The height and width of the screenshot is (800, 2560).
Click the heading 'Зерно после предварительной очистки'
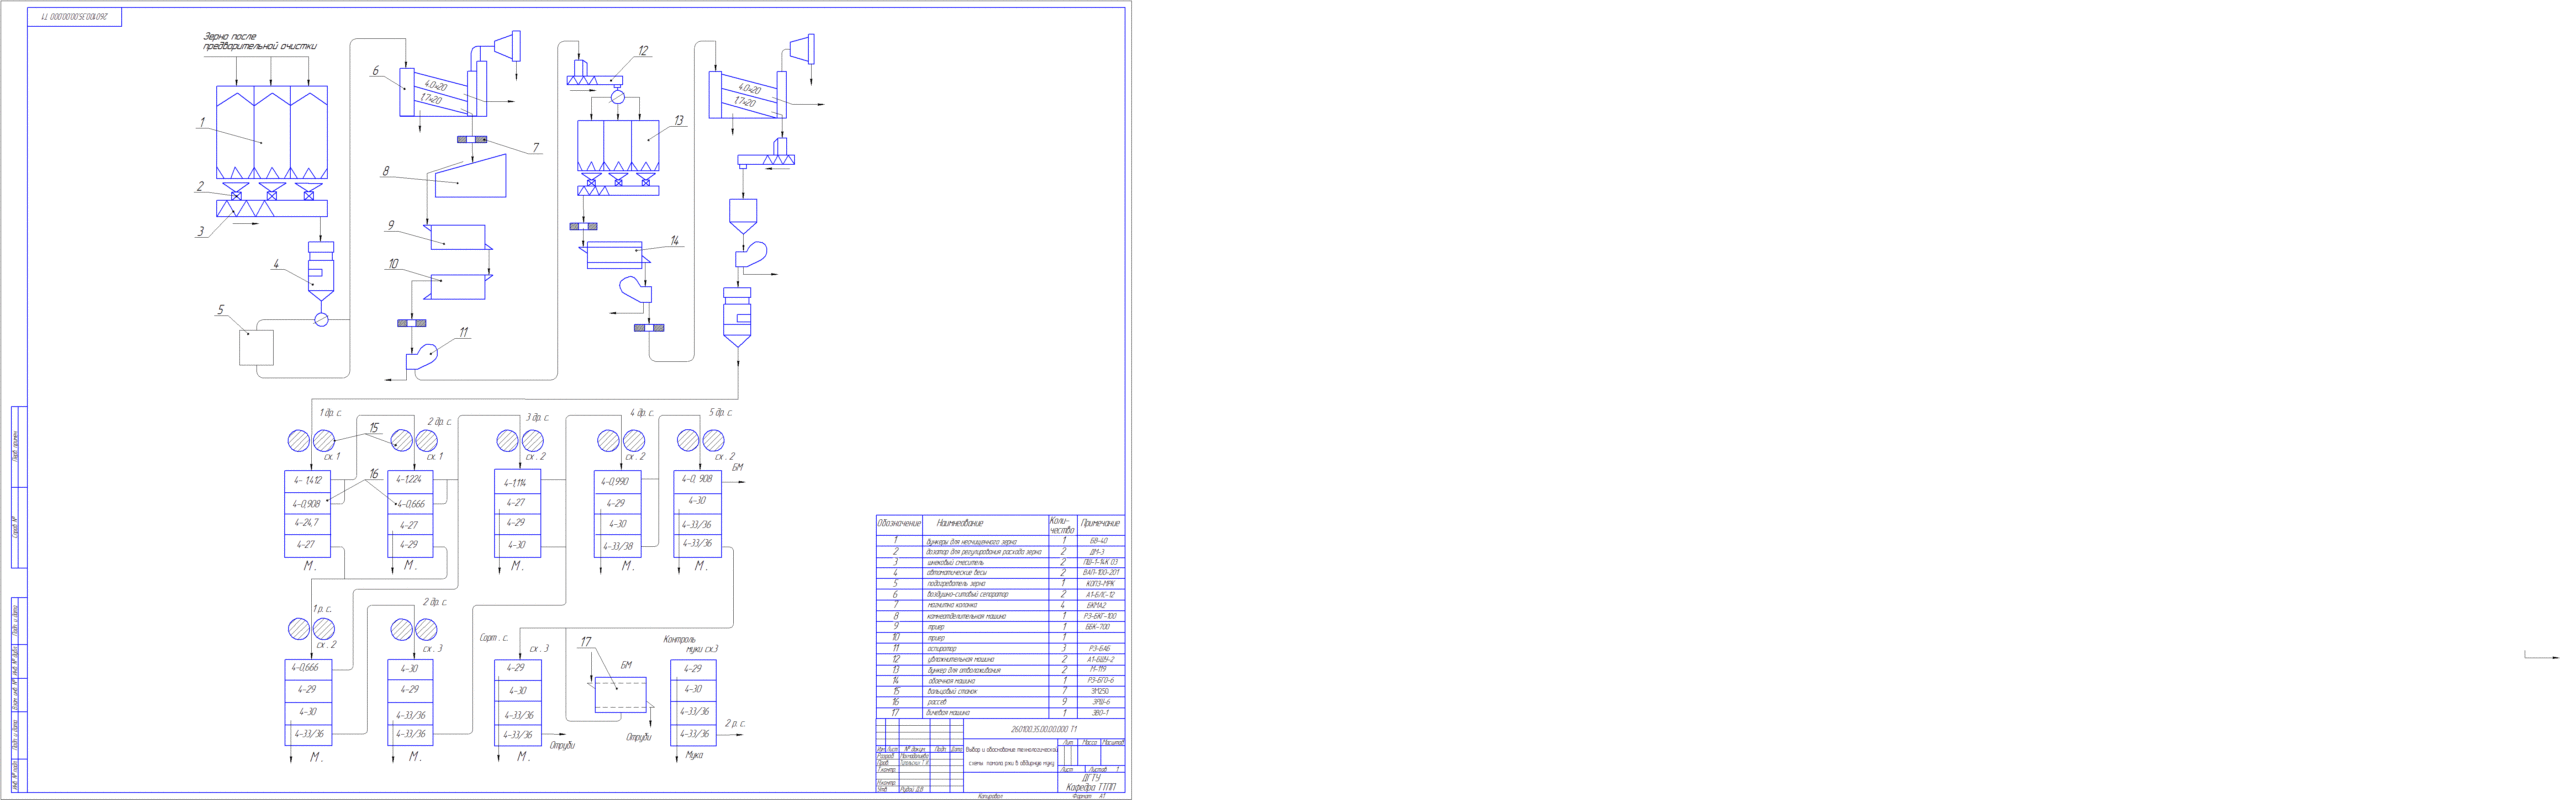pyautogui.click(x=260, y=41)
